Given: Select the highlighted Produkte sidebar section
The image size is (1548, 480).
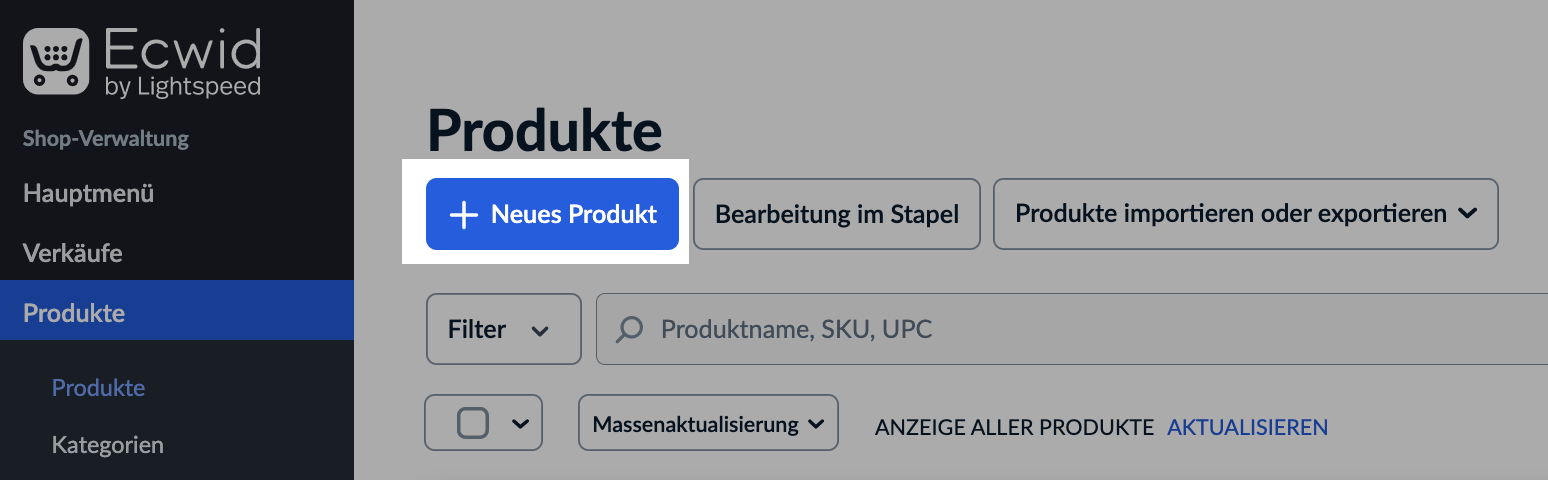Looking at the screenshot, I should (74, 313).
